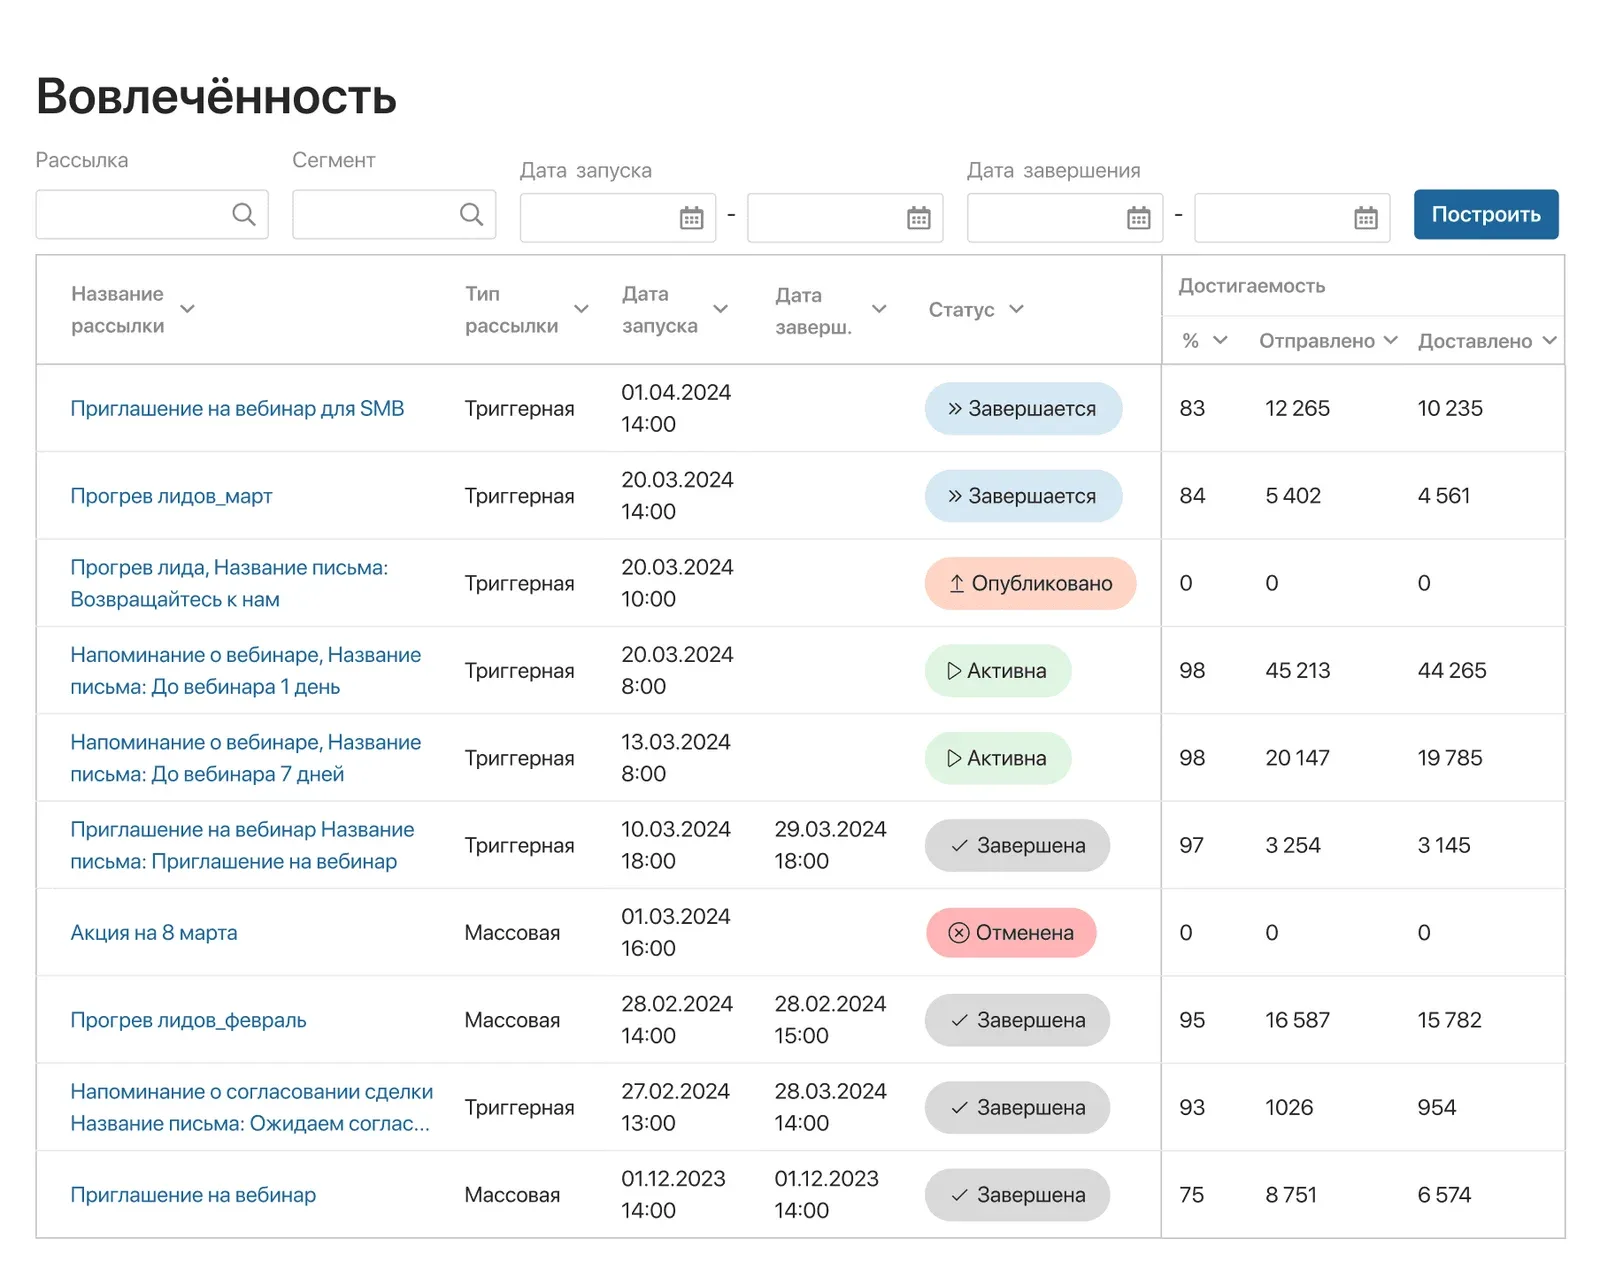
Task: Click the Достигаемость group header
Action: pos(1252,286)
